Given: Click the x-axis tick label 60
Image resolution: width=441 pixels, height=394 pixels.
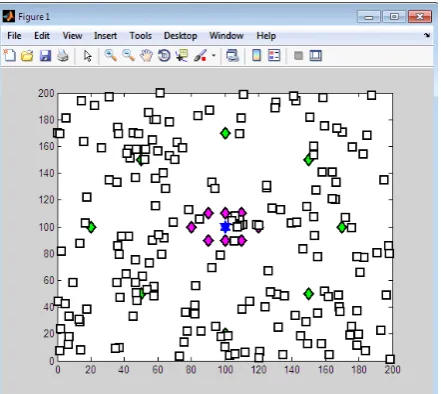Looking at the screenshot, I should tap(158, 369).
